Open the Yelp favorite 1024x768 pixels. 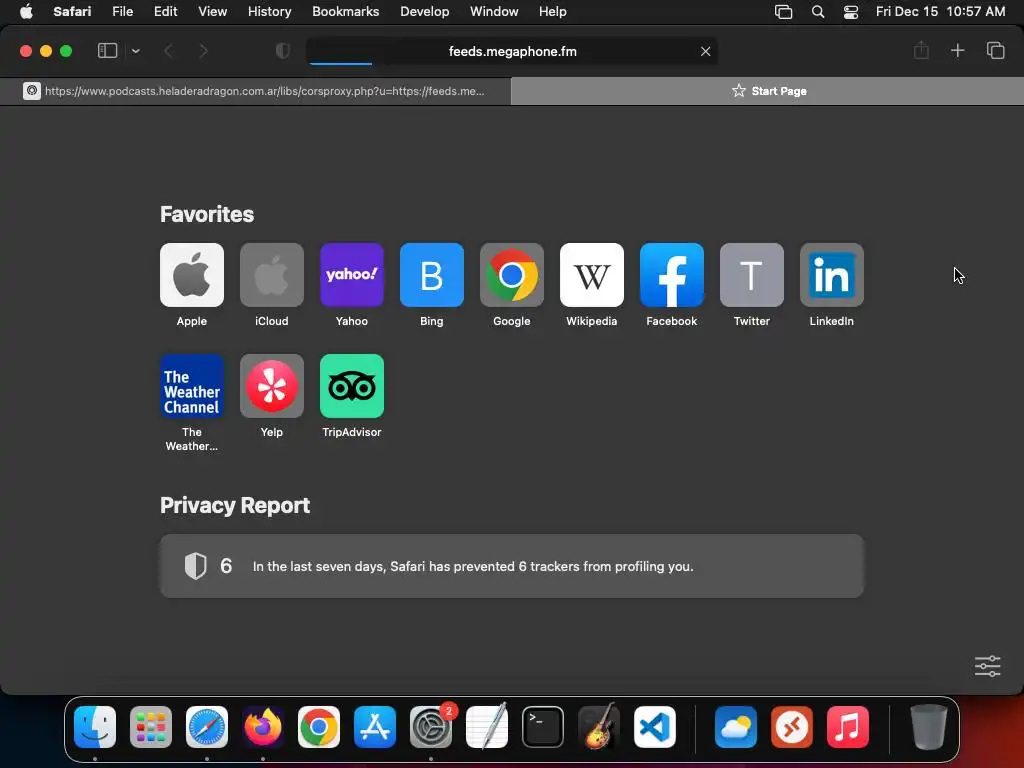[x=272, y=396]
